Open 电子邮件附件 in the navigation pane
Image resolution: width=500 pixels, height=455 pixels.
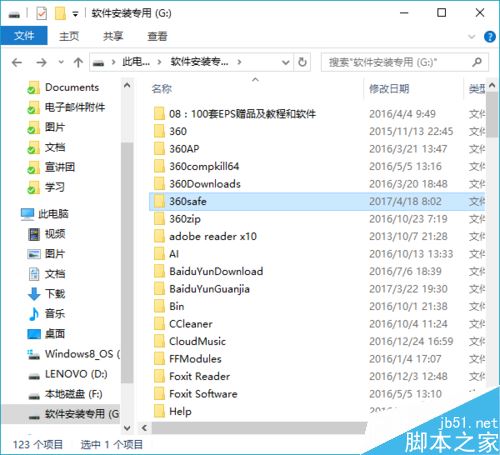click(75, 107)
